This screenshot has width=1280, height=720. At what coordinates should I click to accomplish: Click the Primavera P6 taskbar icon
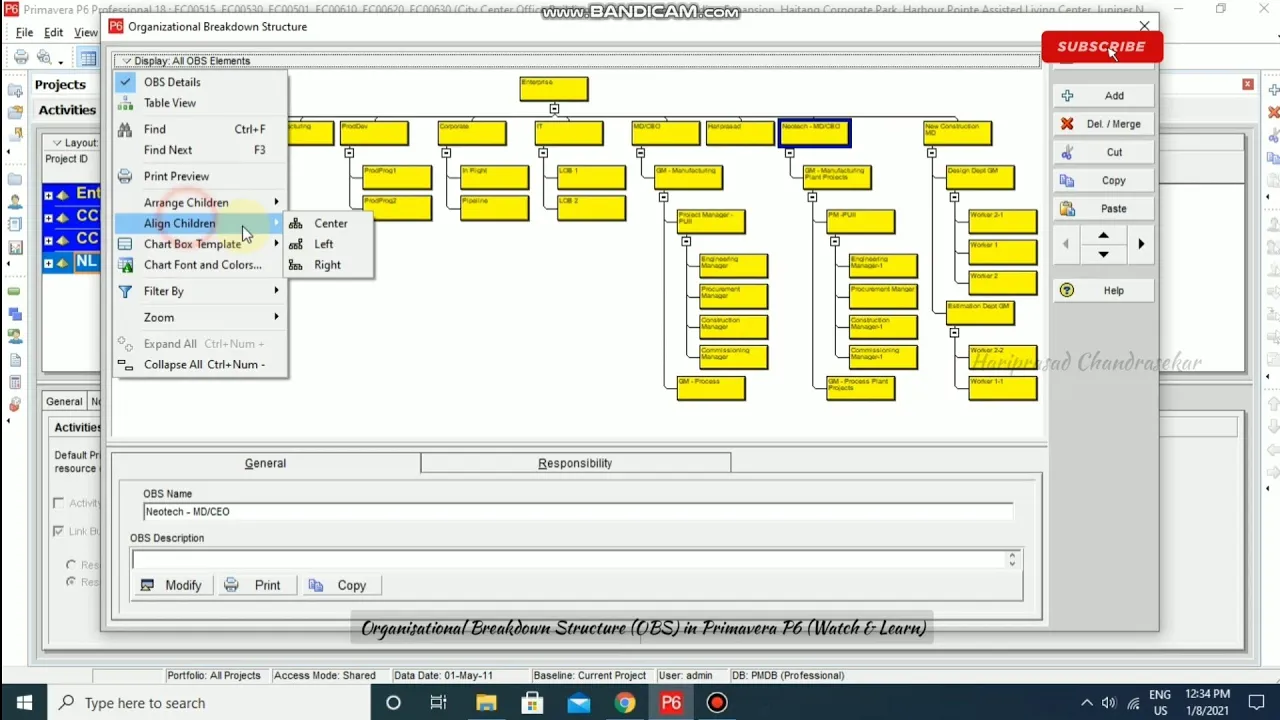671,703
